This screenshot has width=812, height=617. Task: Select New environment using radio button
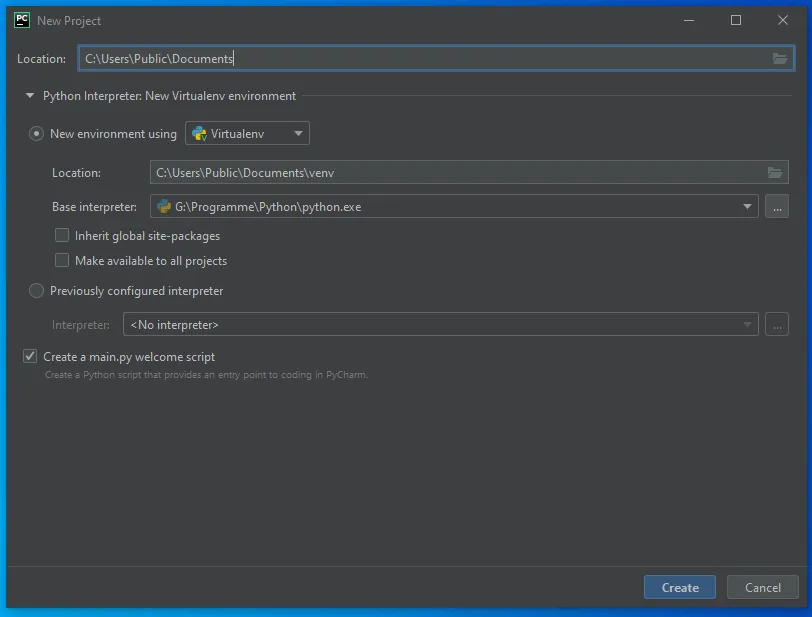(36, 133)
